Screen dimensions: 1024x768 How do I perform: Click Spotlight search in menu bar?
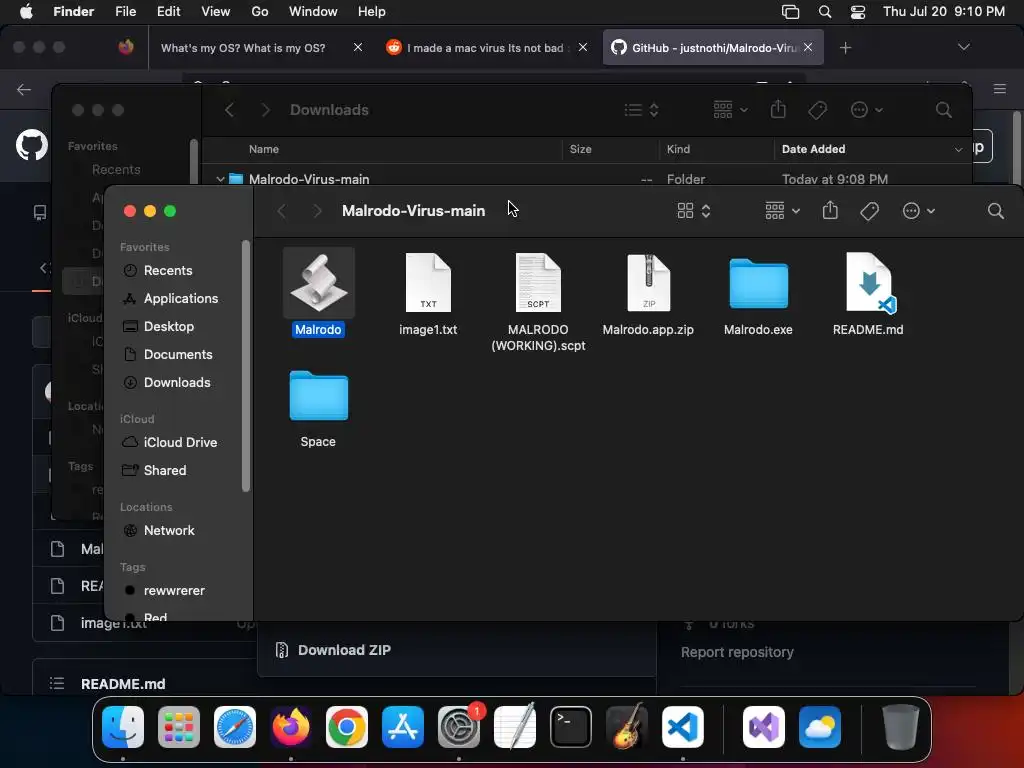[x=825, y=12]
